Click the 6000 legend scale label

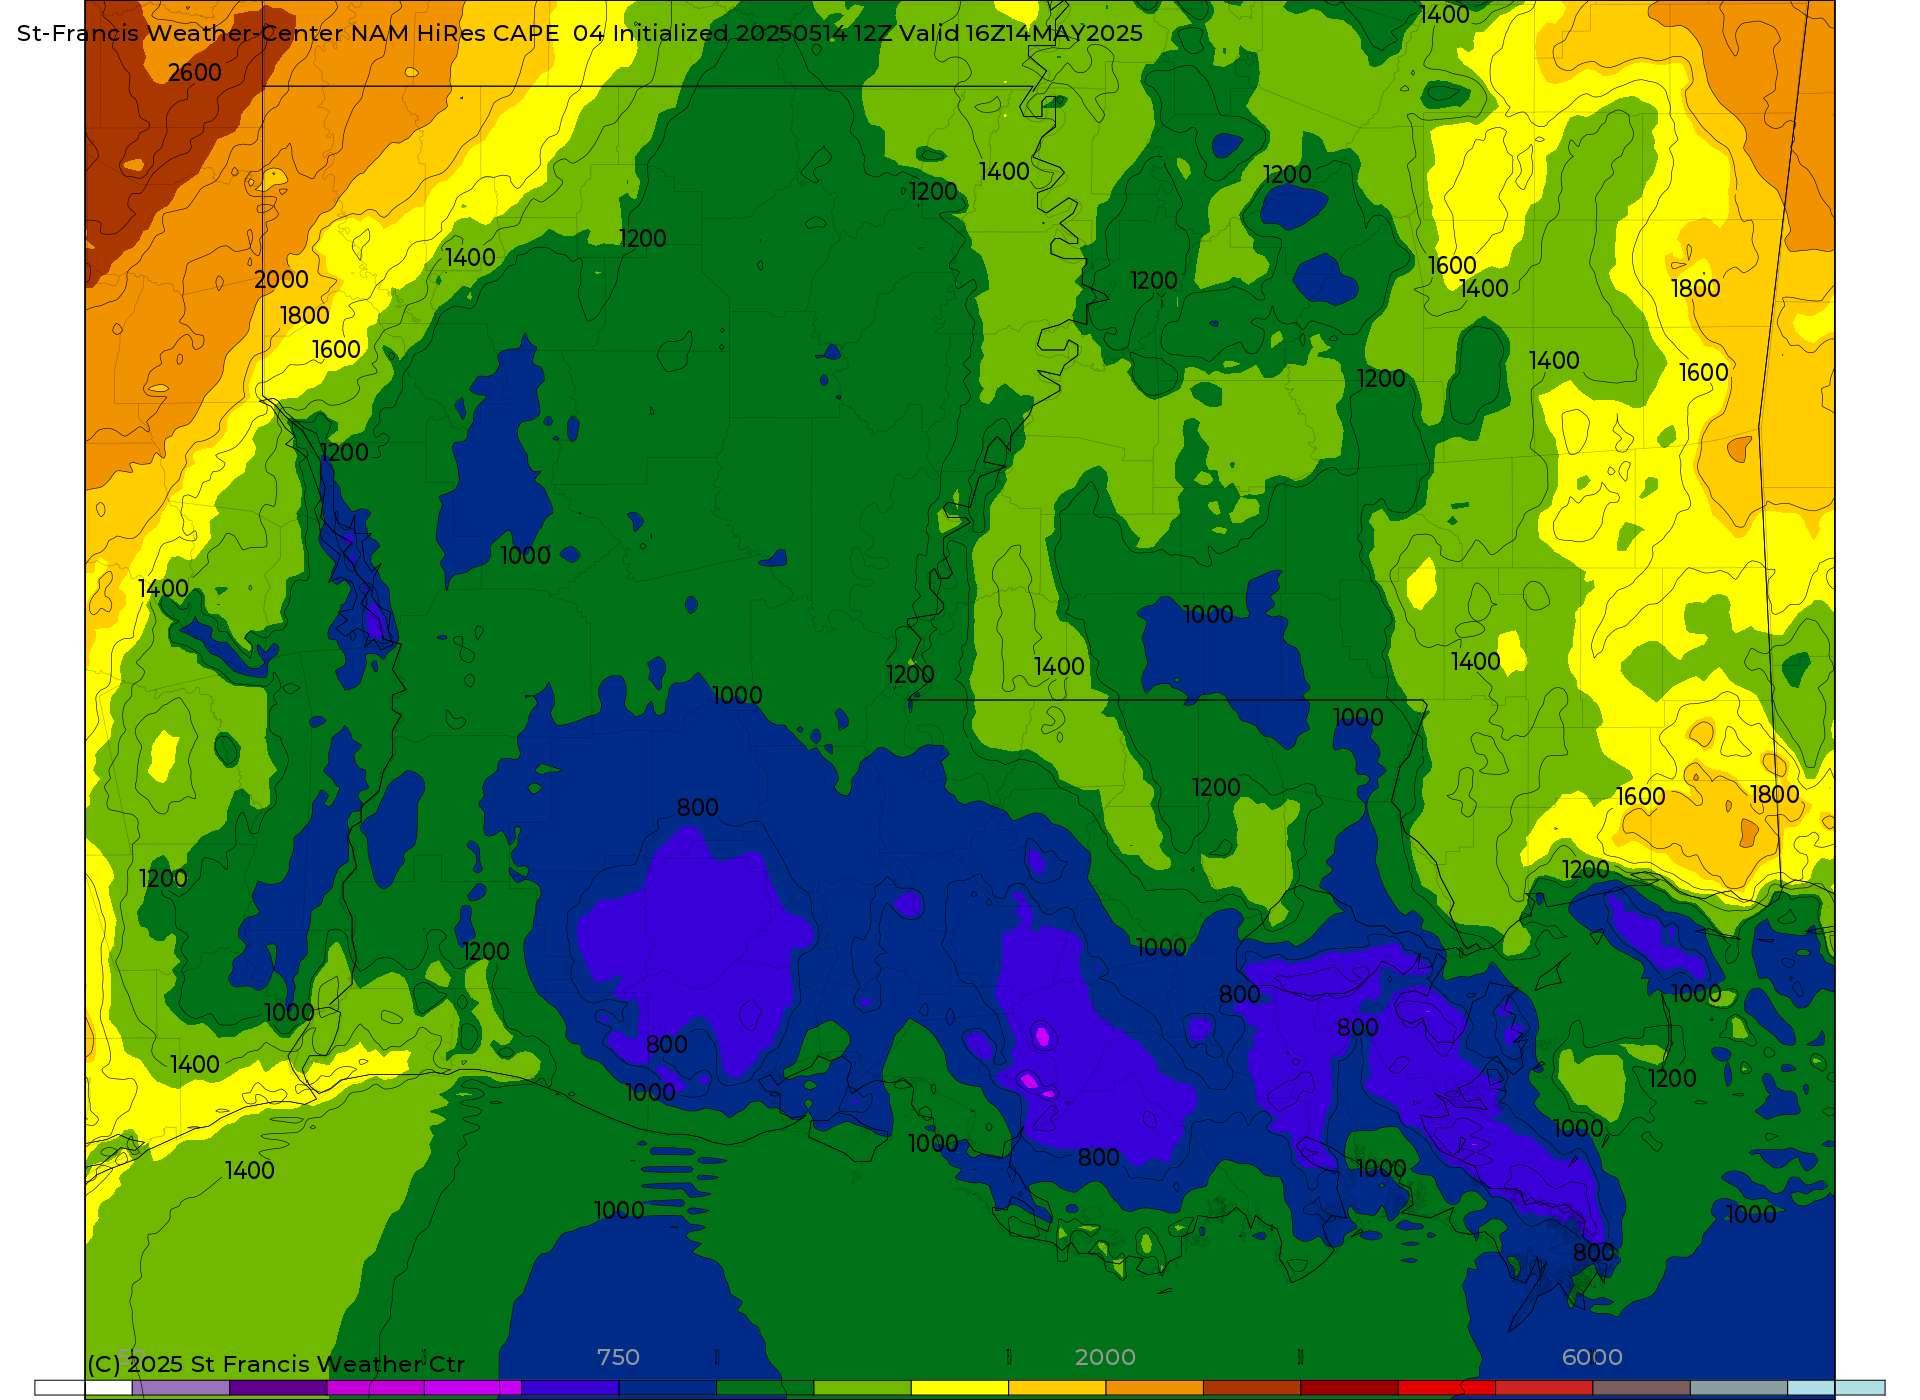(1592, 1357)
